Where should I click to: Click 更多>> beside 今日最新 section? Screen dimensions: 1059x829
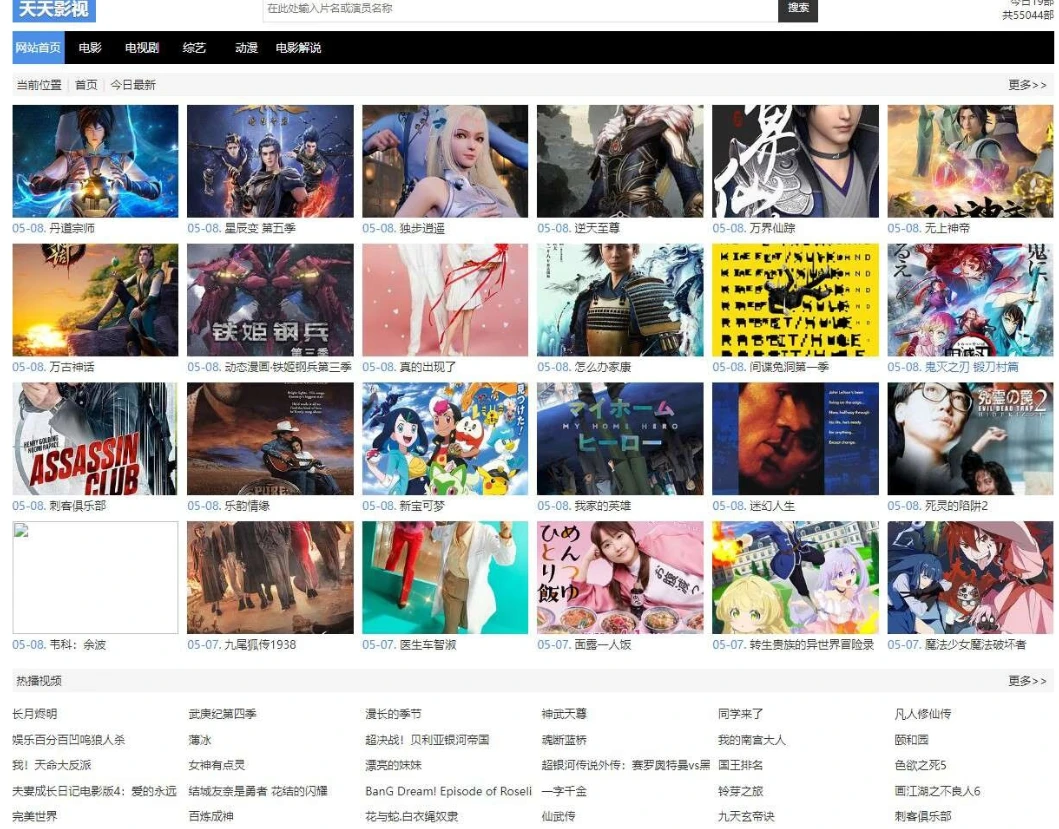click(1027, 84)
